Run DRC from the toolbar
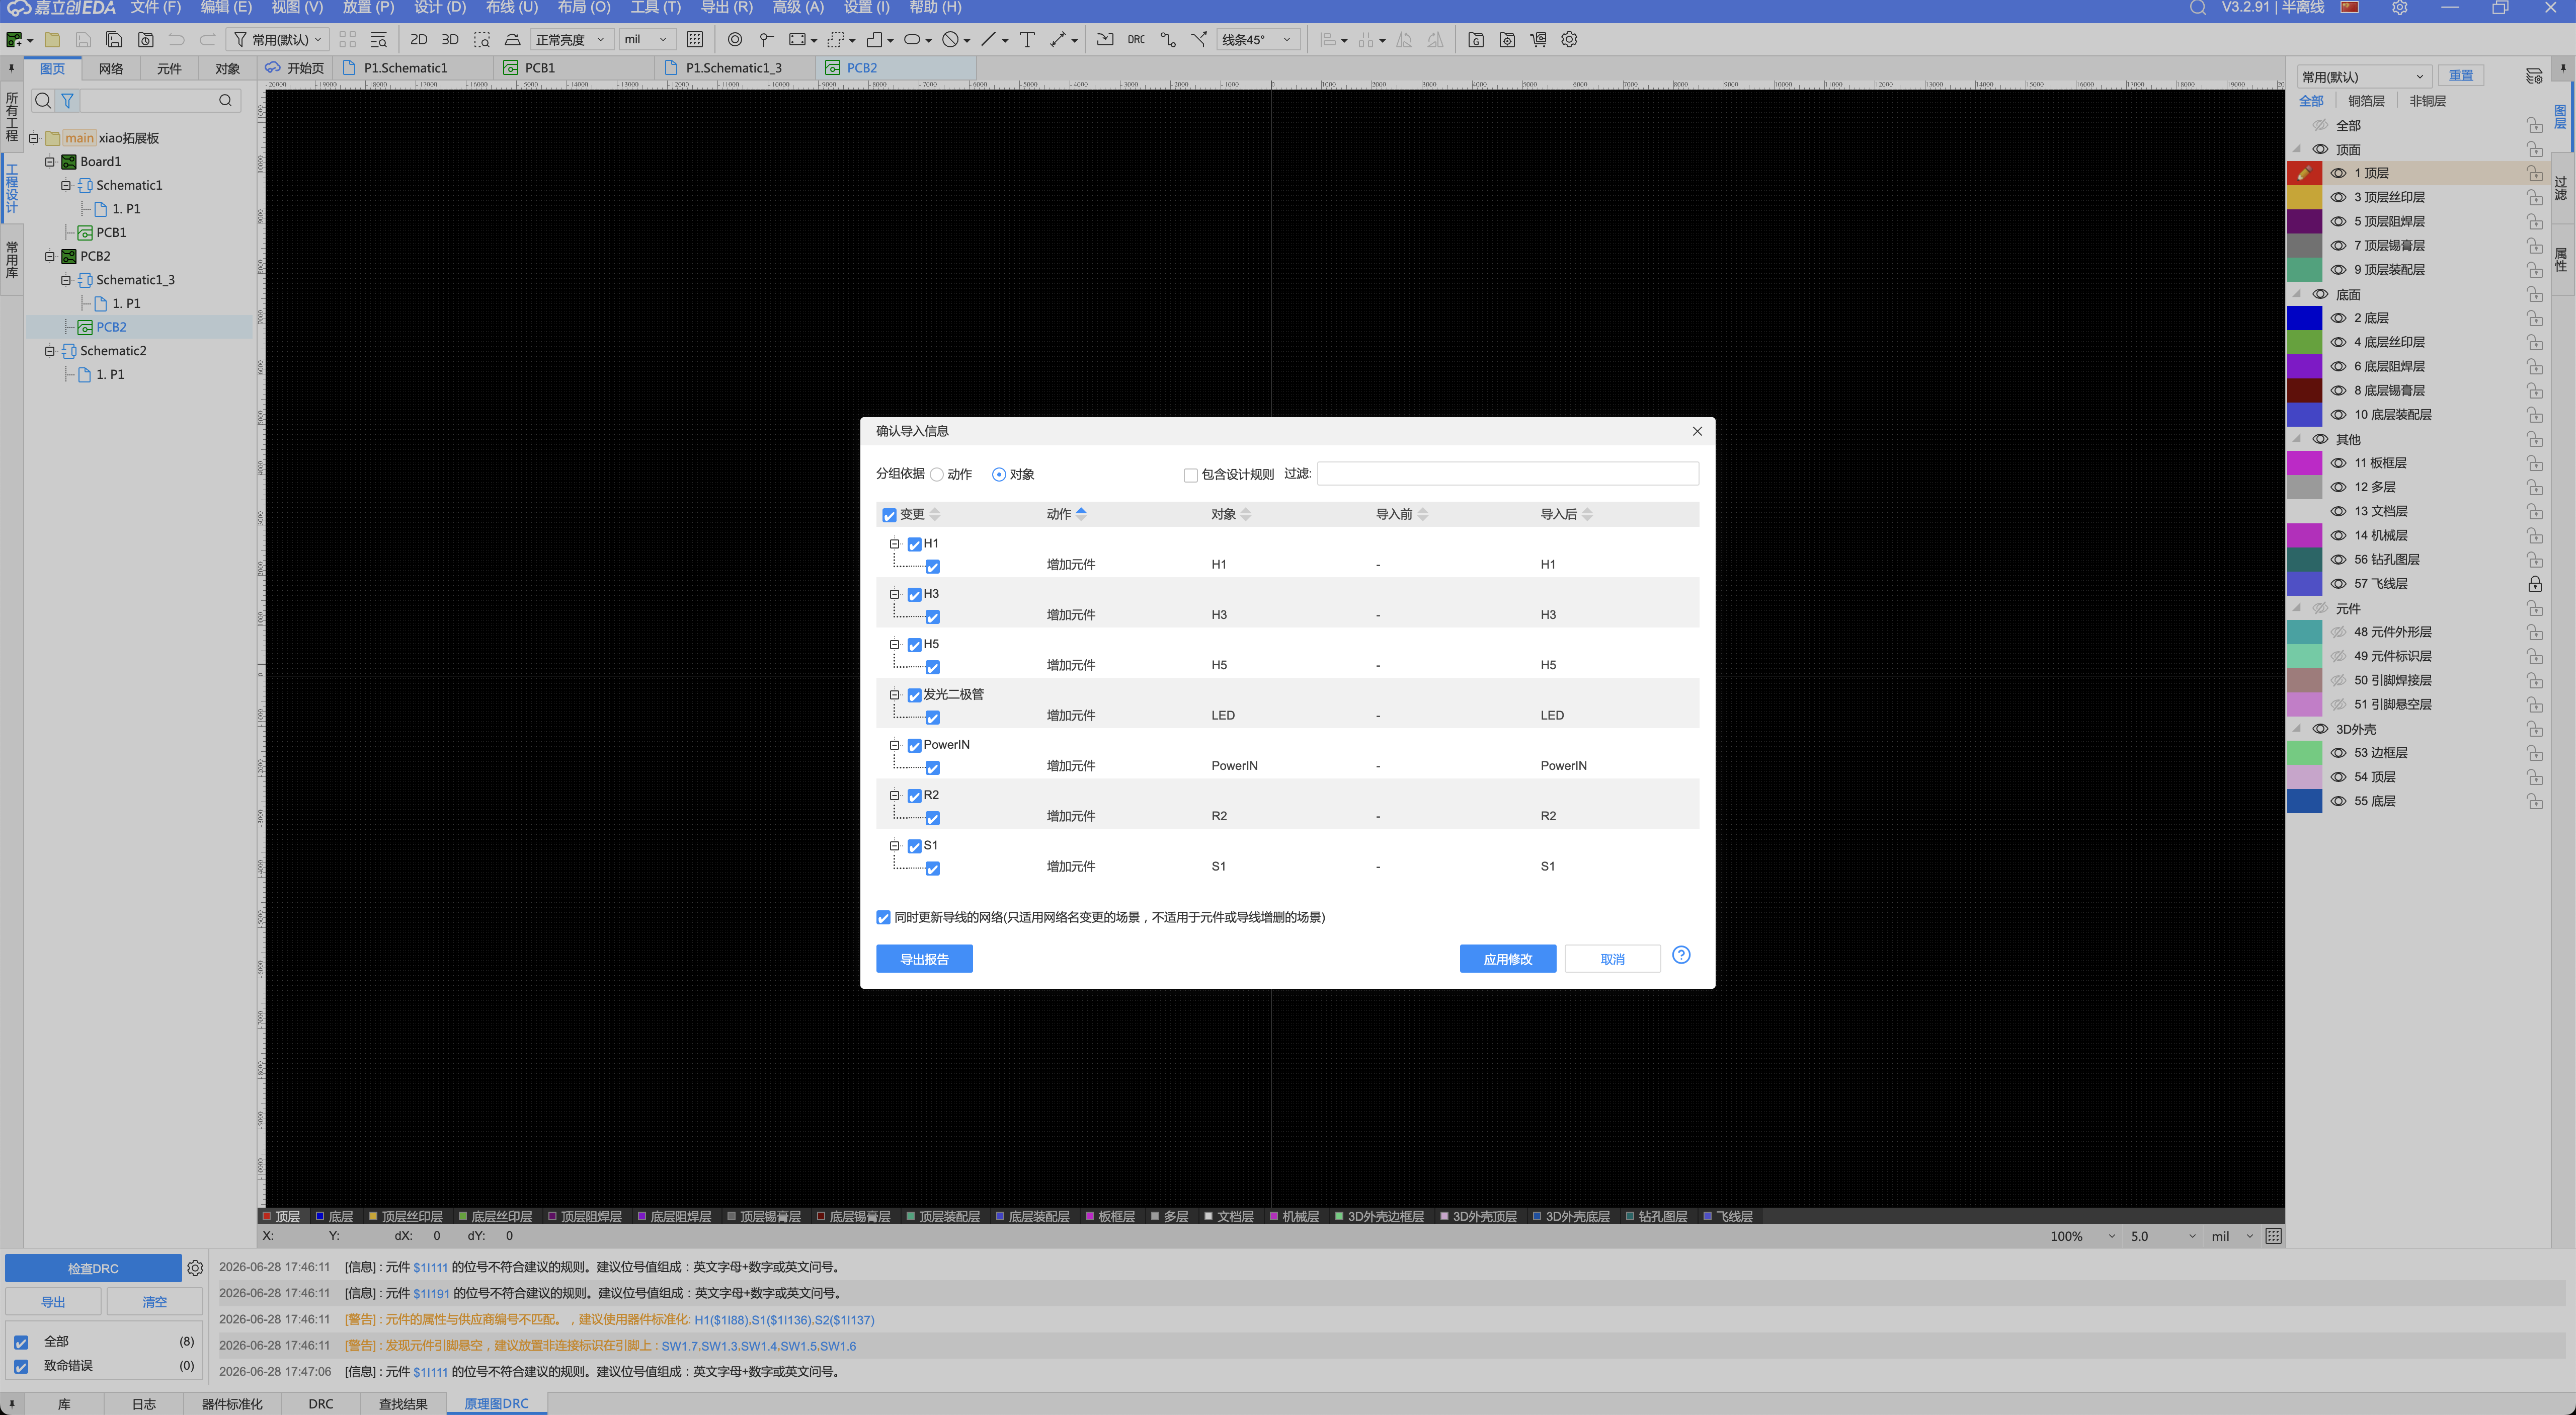This screenshot has width=2576, height=1415. 1136,40
